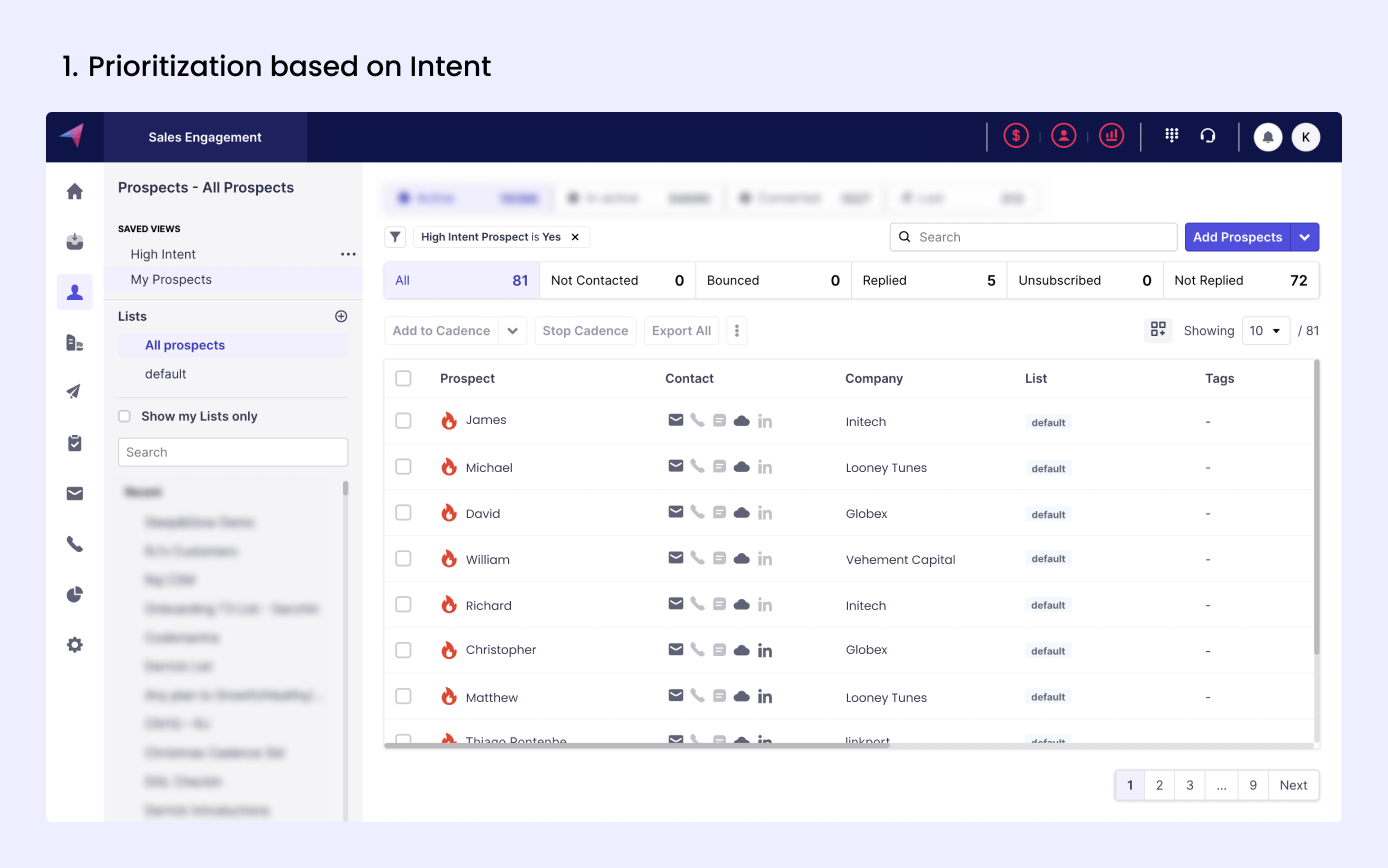Click the Export All button
Image resolution: width=1388 pixels, height=868 pixels.
681,330
